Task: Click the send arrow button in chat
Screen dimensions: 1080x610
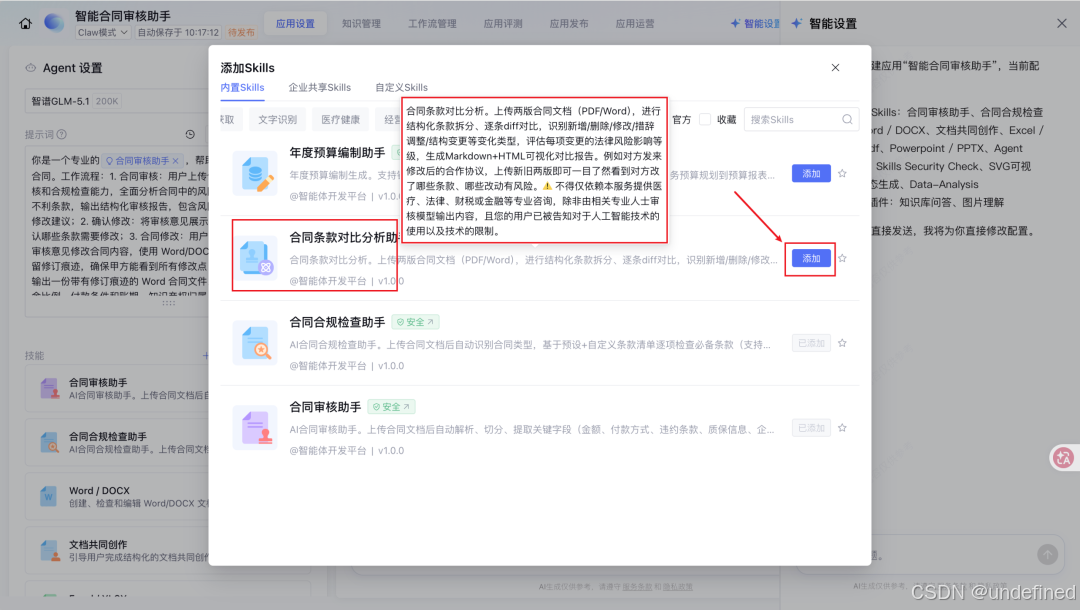Action: pos(1047,554)
